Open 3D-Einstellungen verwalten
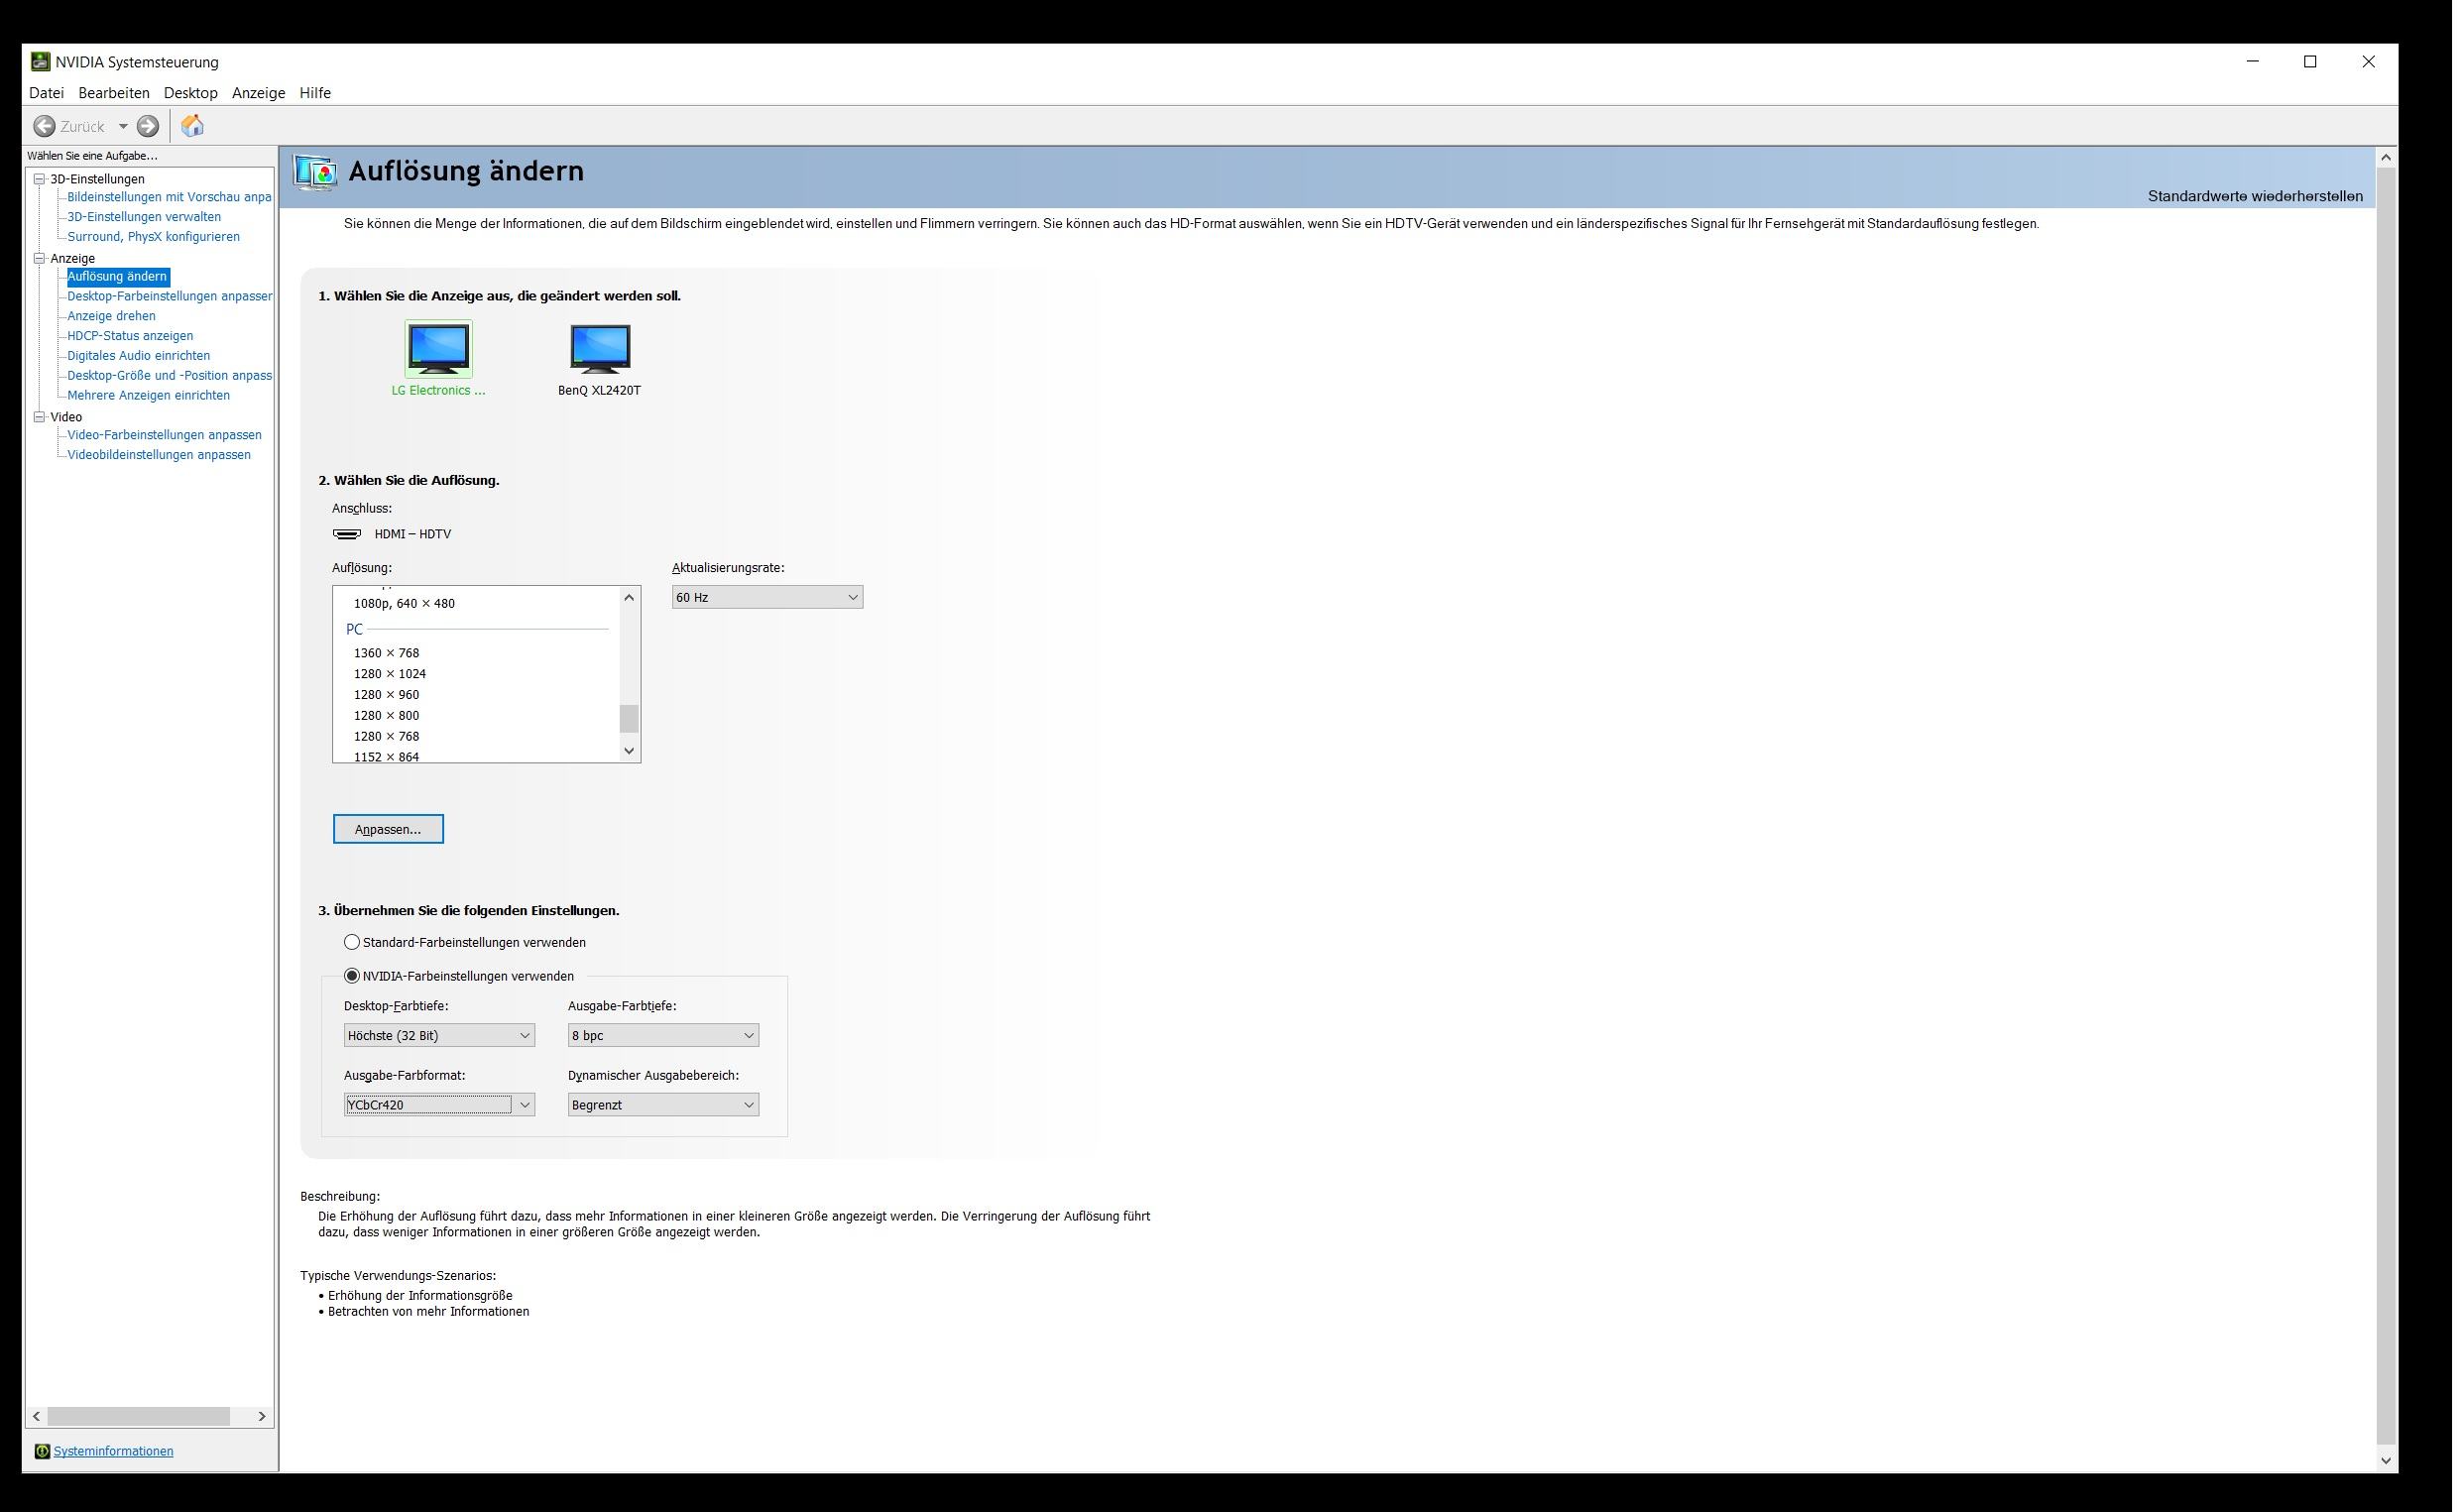This screenshot has height=1512, width=2463. click(x=144, y=217)
